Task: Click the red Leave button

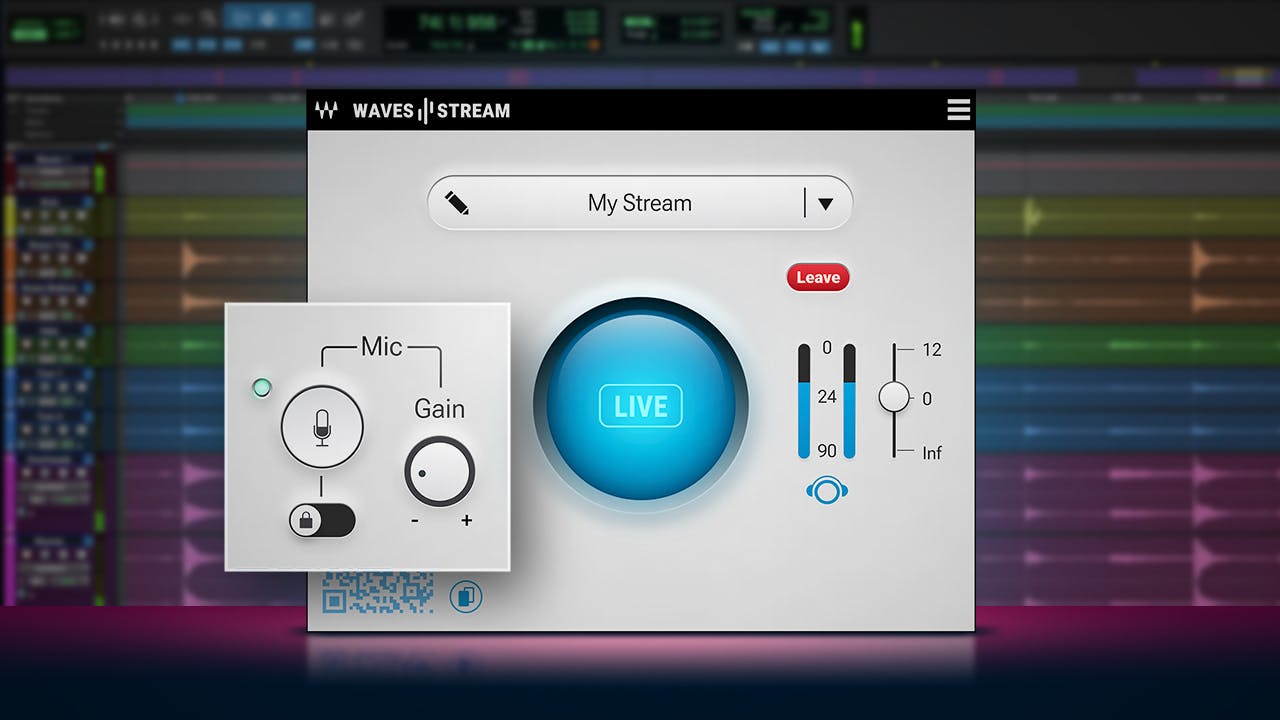Action: pyautogui.click(x=818, y=278)
